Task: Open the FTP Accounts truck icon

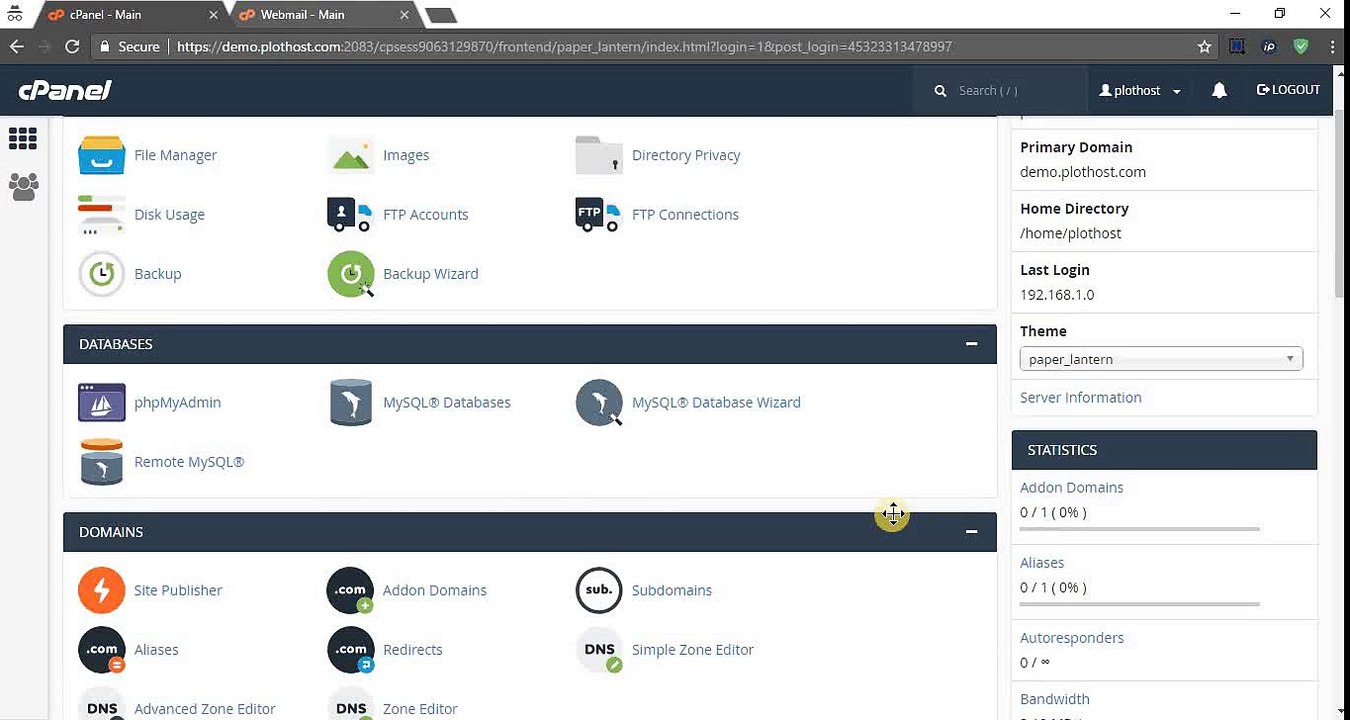Action: pos(351,214)
